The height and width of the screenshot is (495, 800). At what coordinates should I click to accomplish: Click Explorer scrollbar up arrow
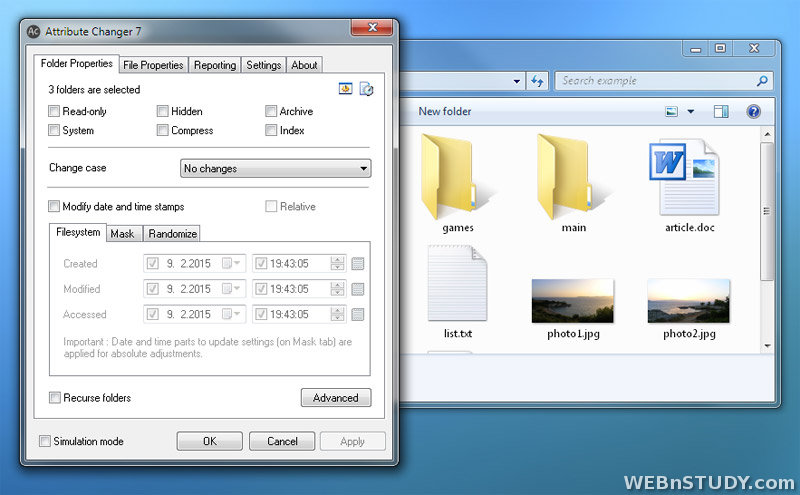tap(767, 134)
